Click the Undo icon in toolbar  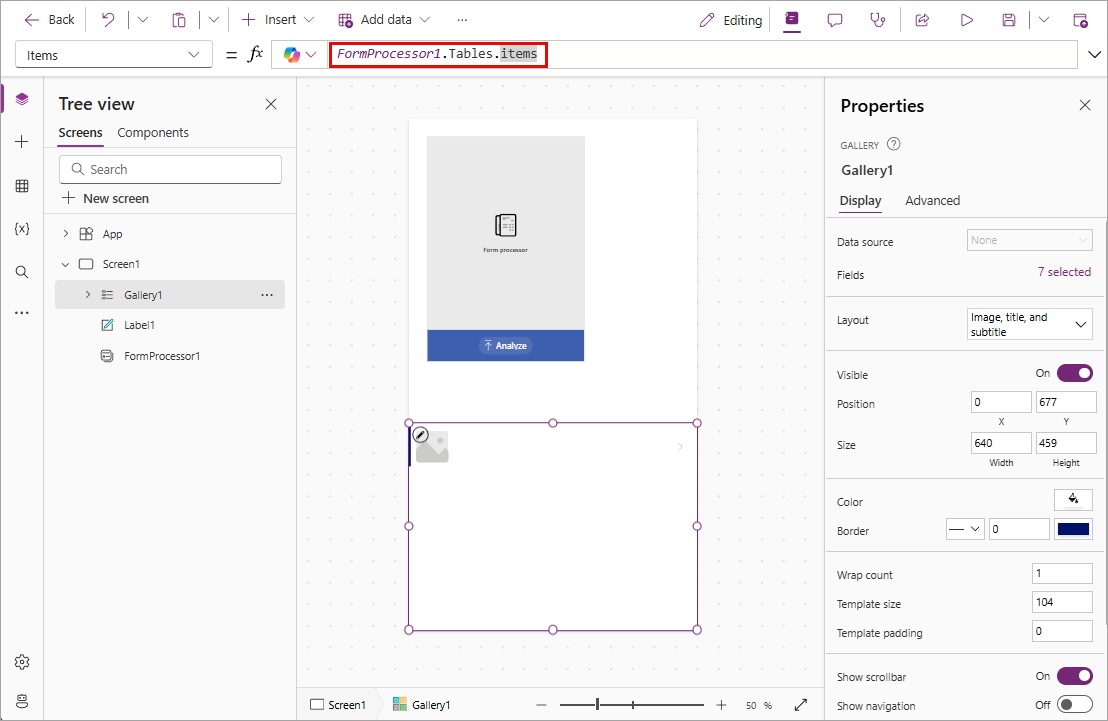[x=108, y=20]
